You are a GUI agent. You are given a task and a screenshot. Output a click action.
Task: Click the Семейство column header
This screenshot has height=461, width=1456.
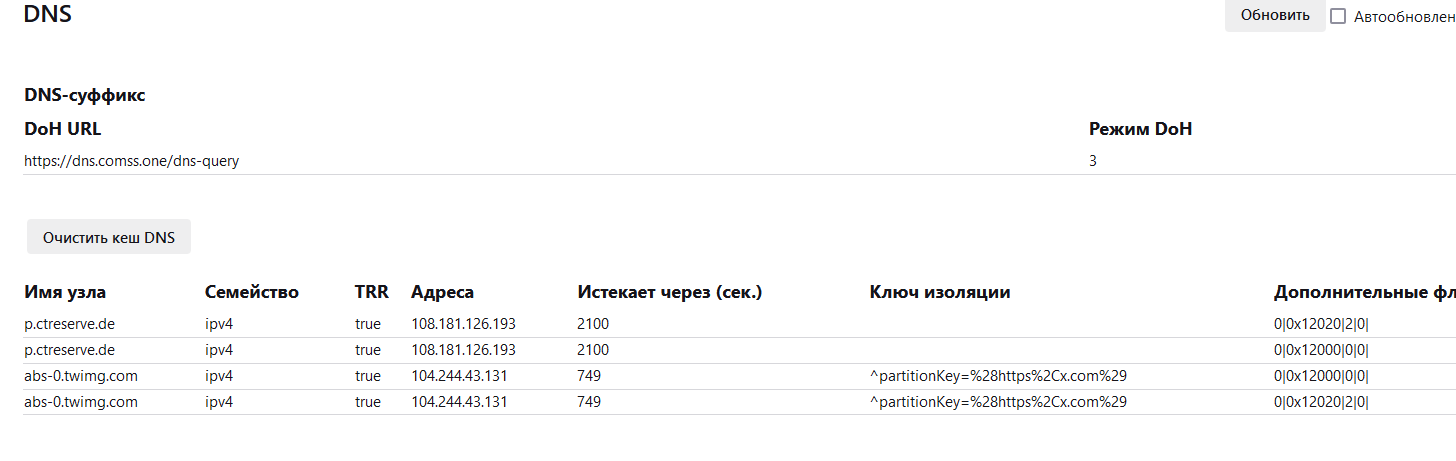pyautogui.click(x=252, y=292)
